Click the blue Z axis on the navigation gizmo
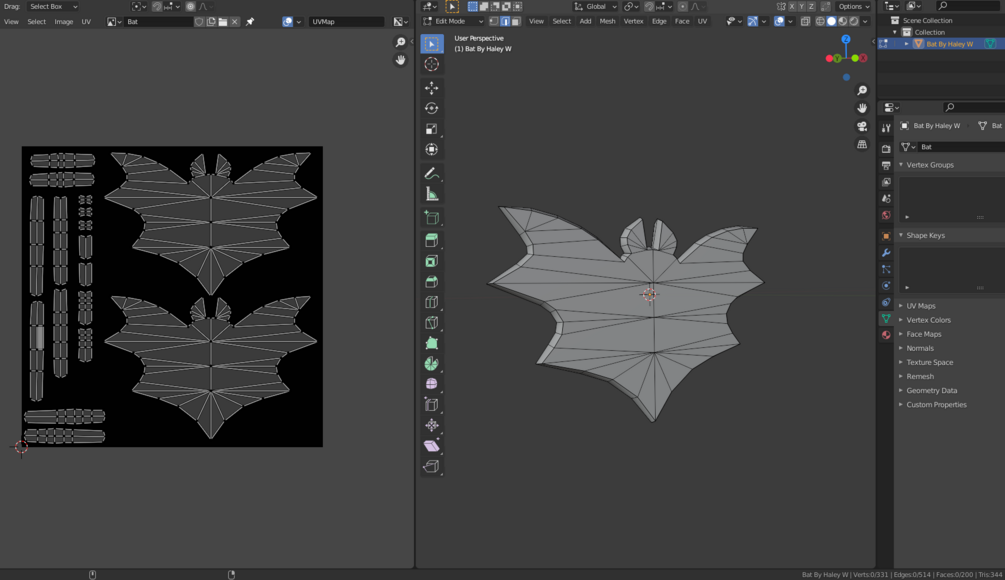 point(846,40)
